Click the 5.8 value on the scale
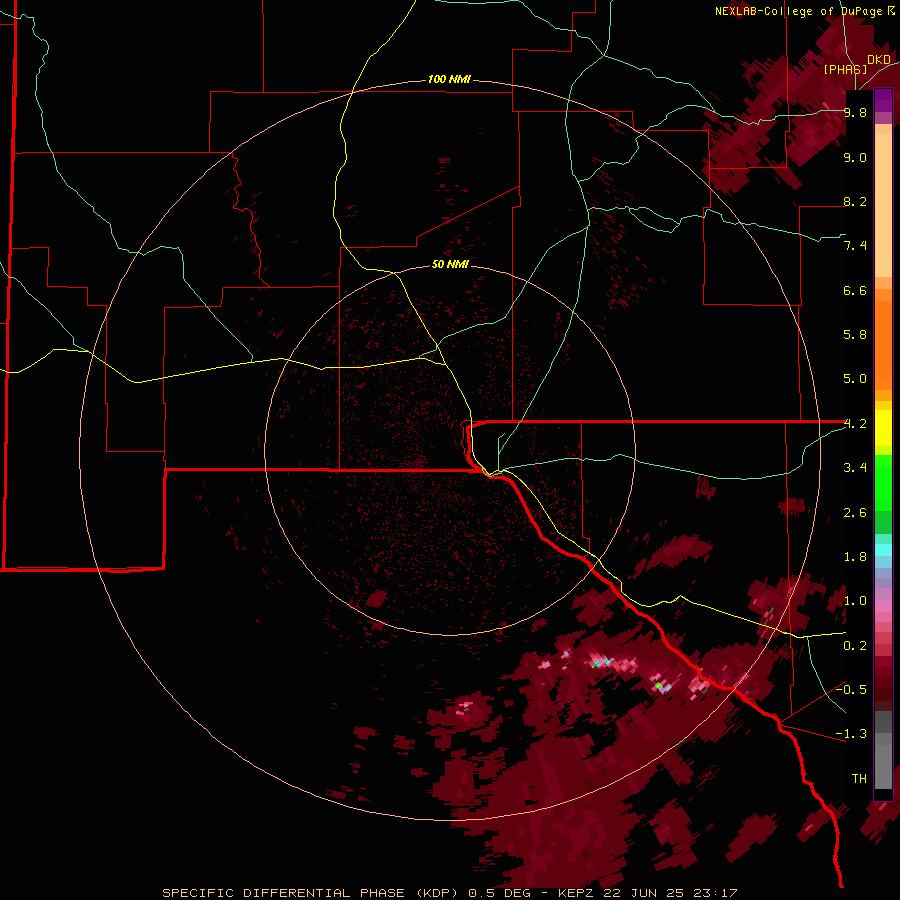Image resolution: width=900 pixels, height=900 pixels. 855,335
